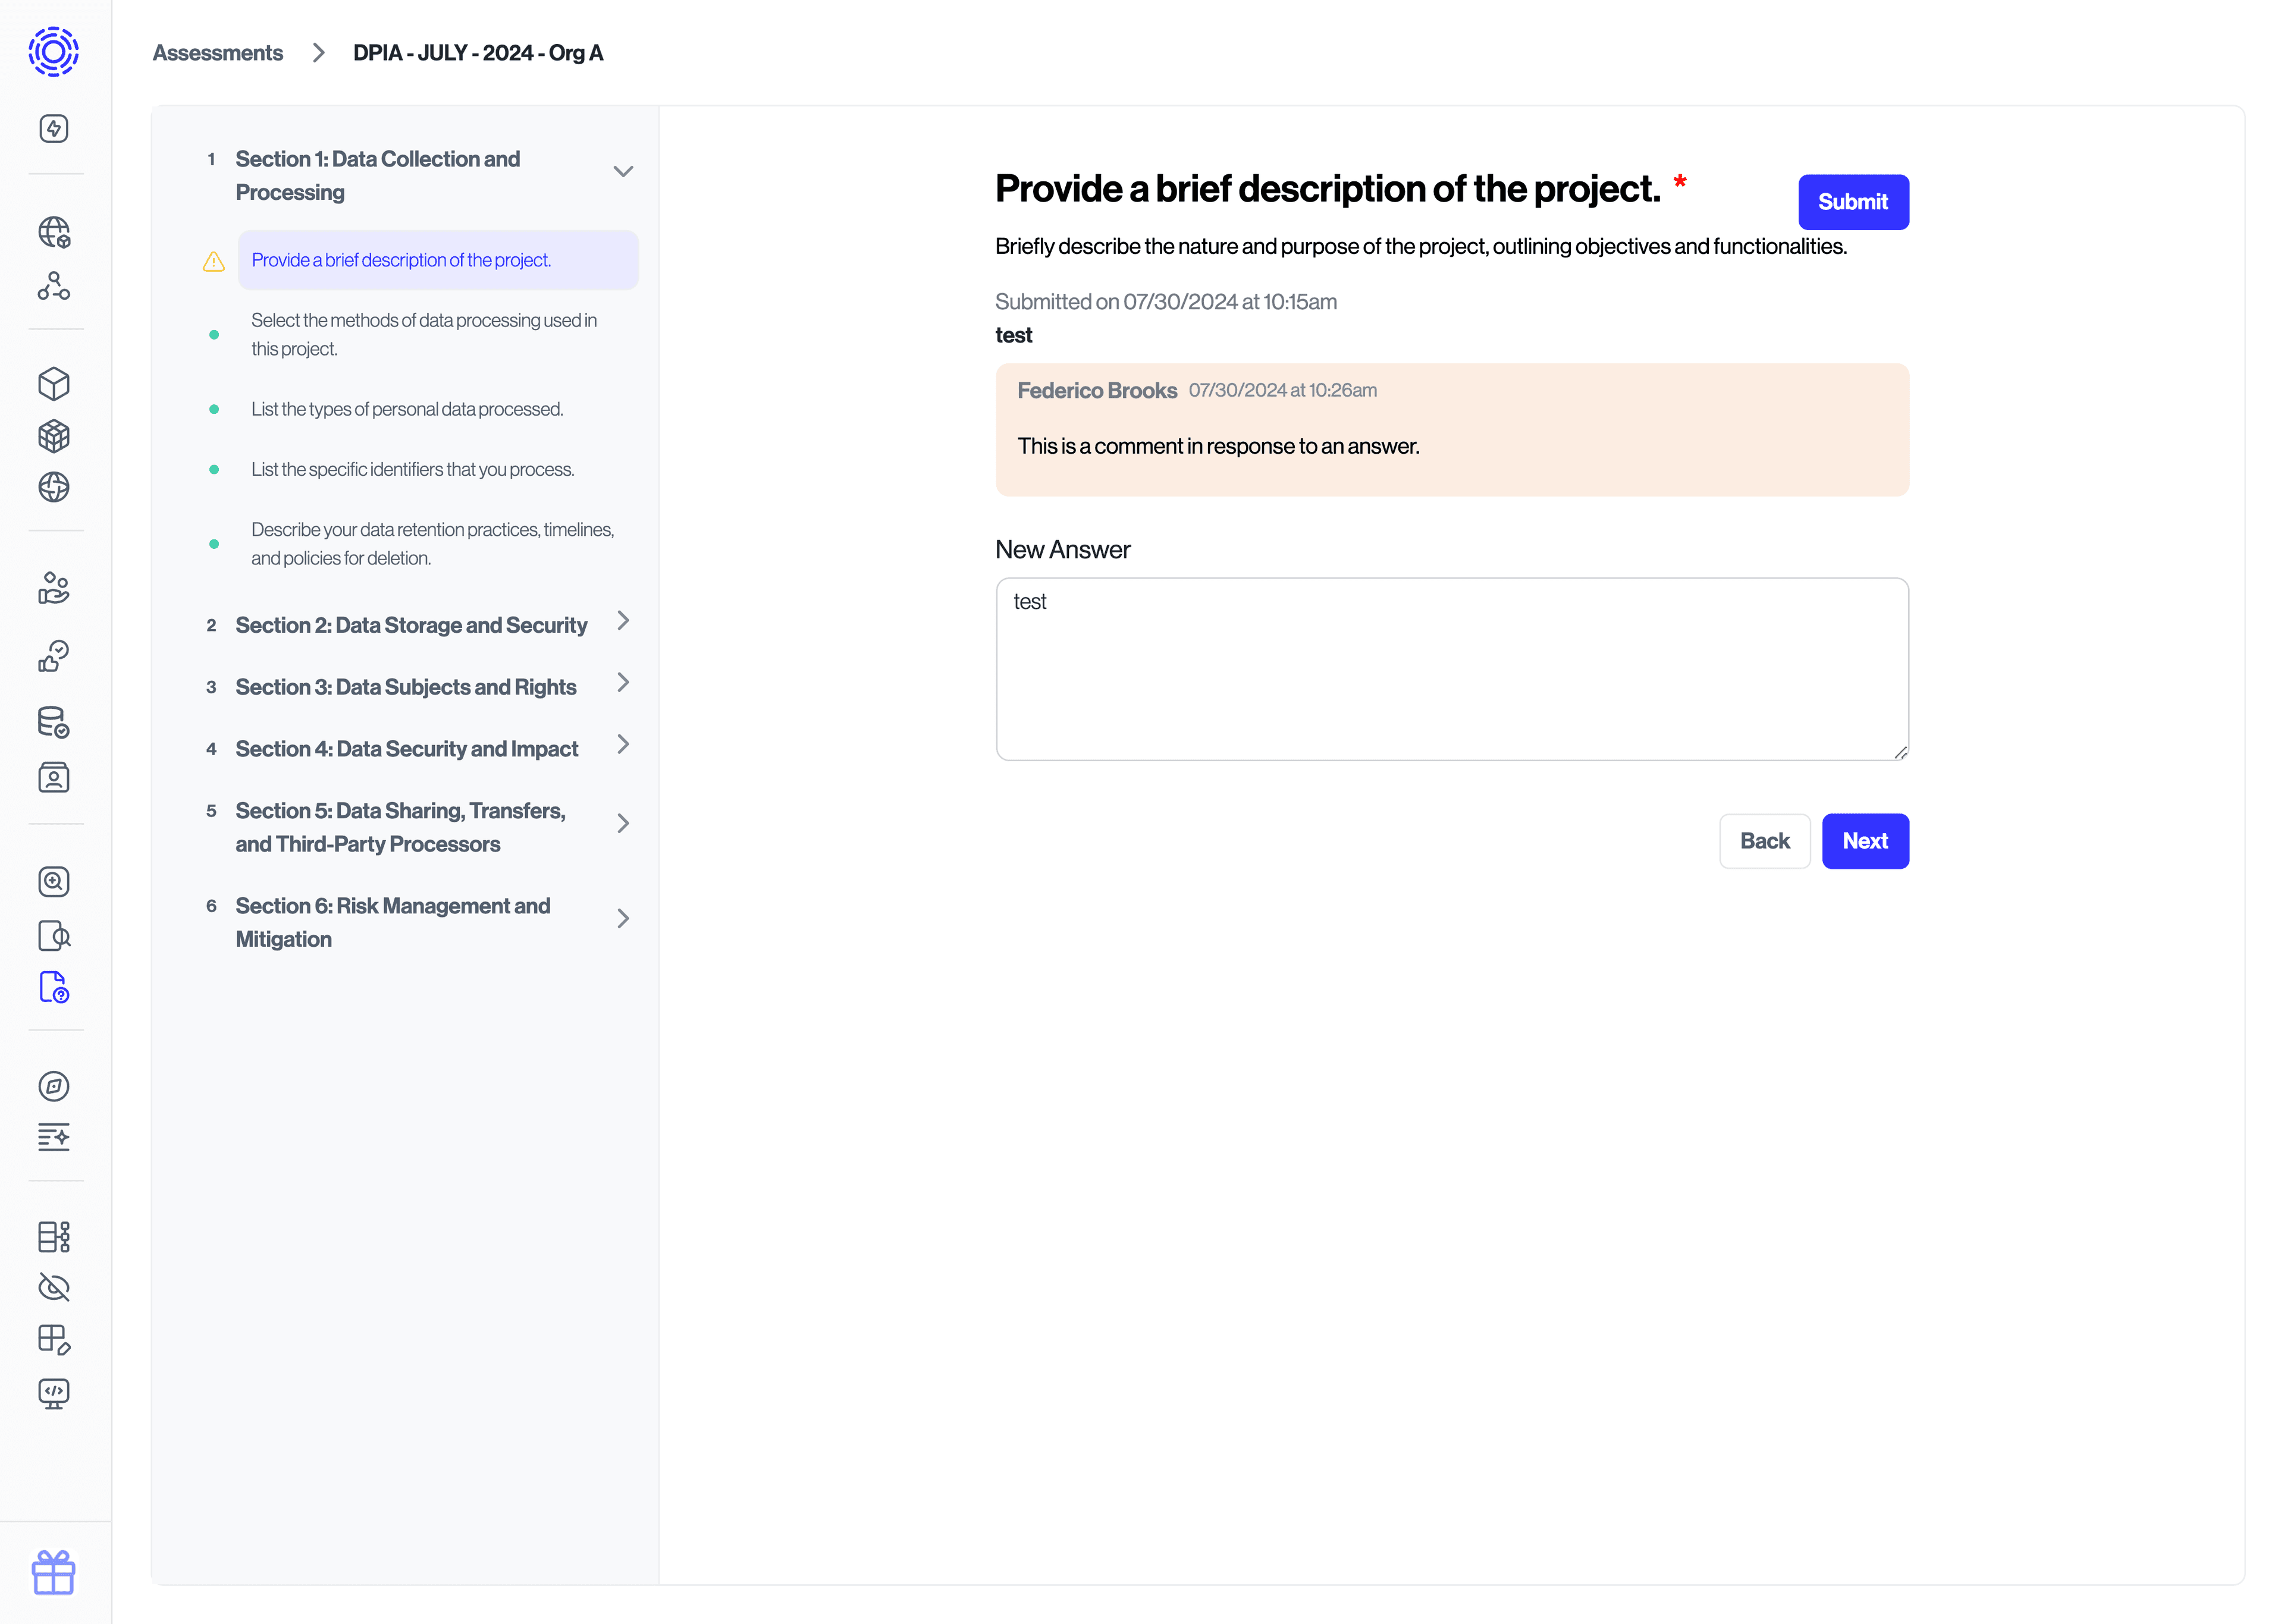Expand Section 2: Data Storage and Security

click(623, 621)
